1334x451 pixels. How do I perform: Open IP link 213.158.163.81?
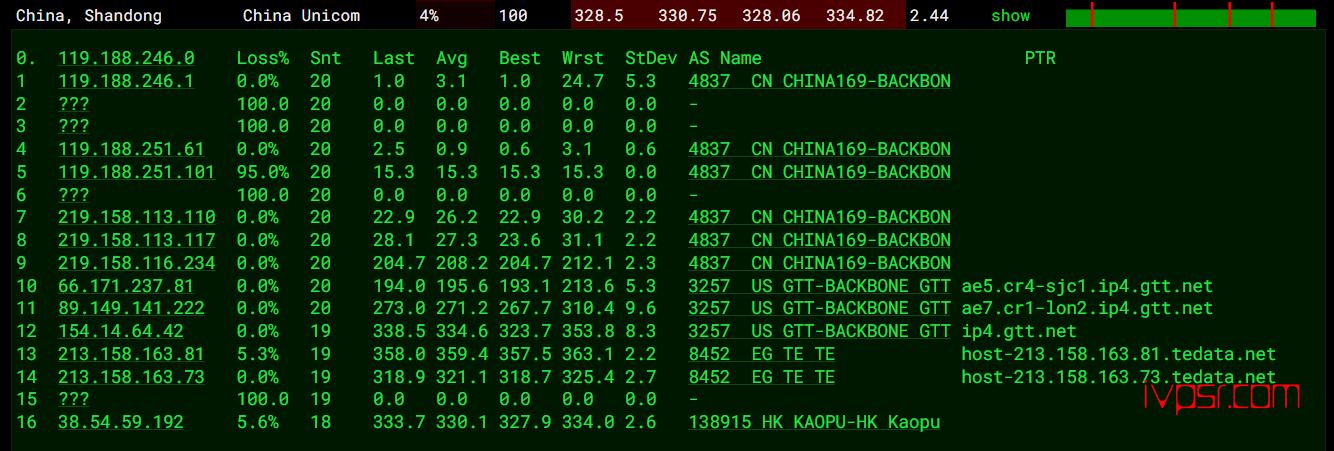tap(131, 354)
